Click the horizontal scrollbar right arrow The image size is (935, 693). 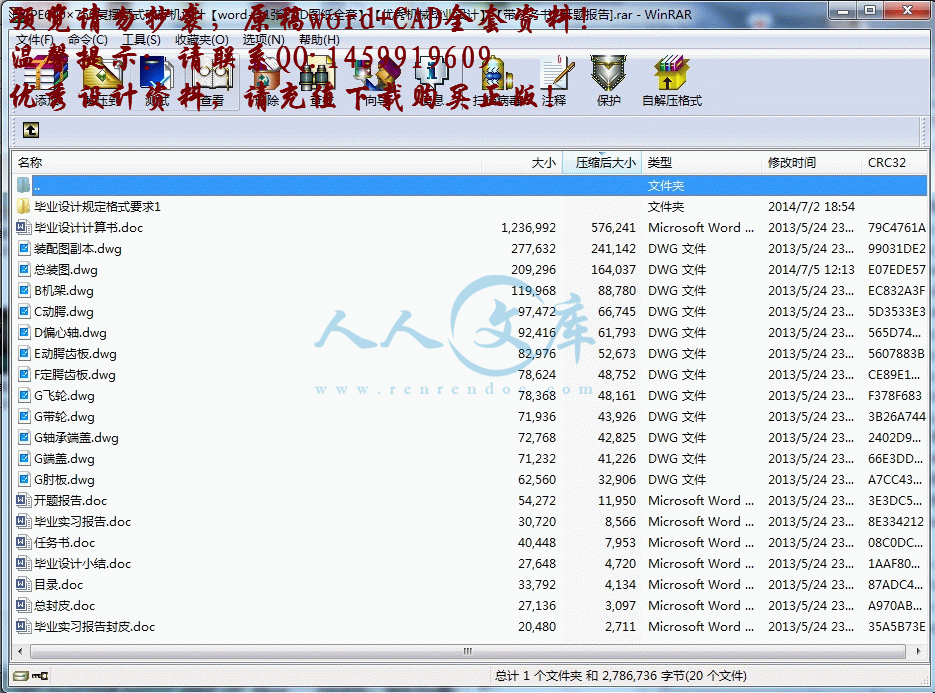[918, 651]
